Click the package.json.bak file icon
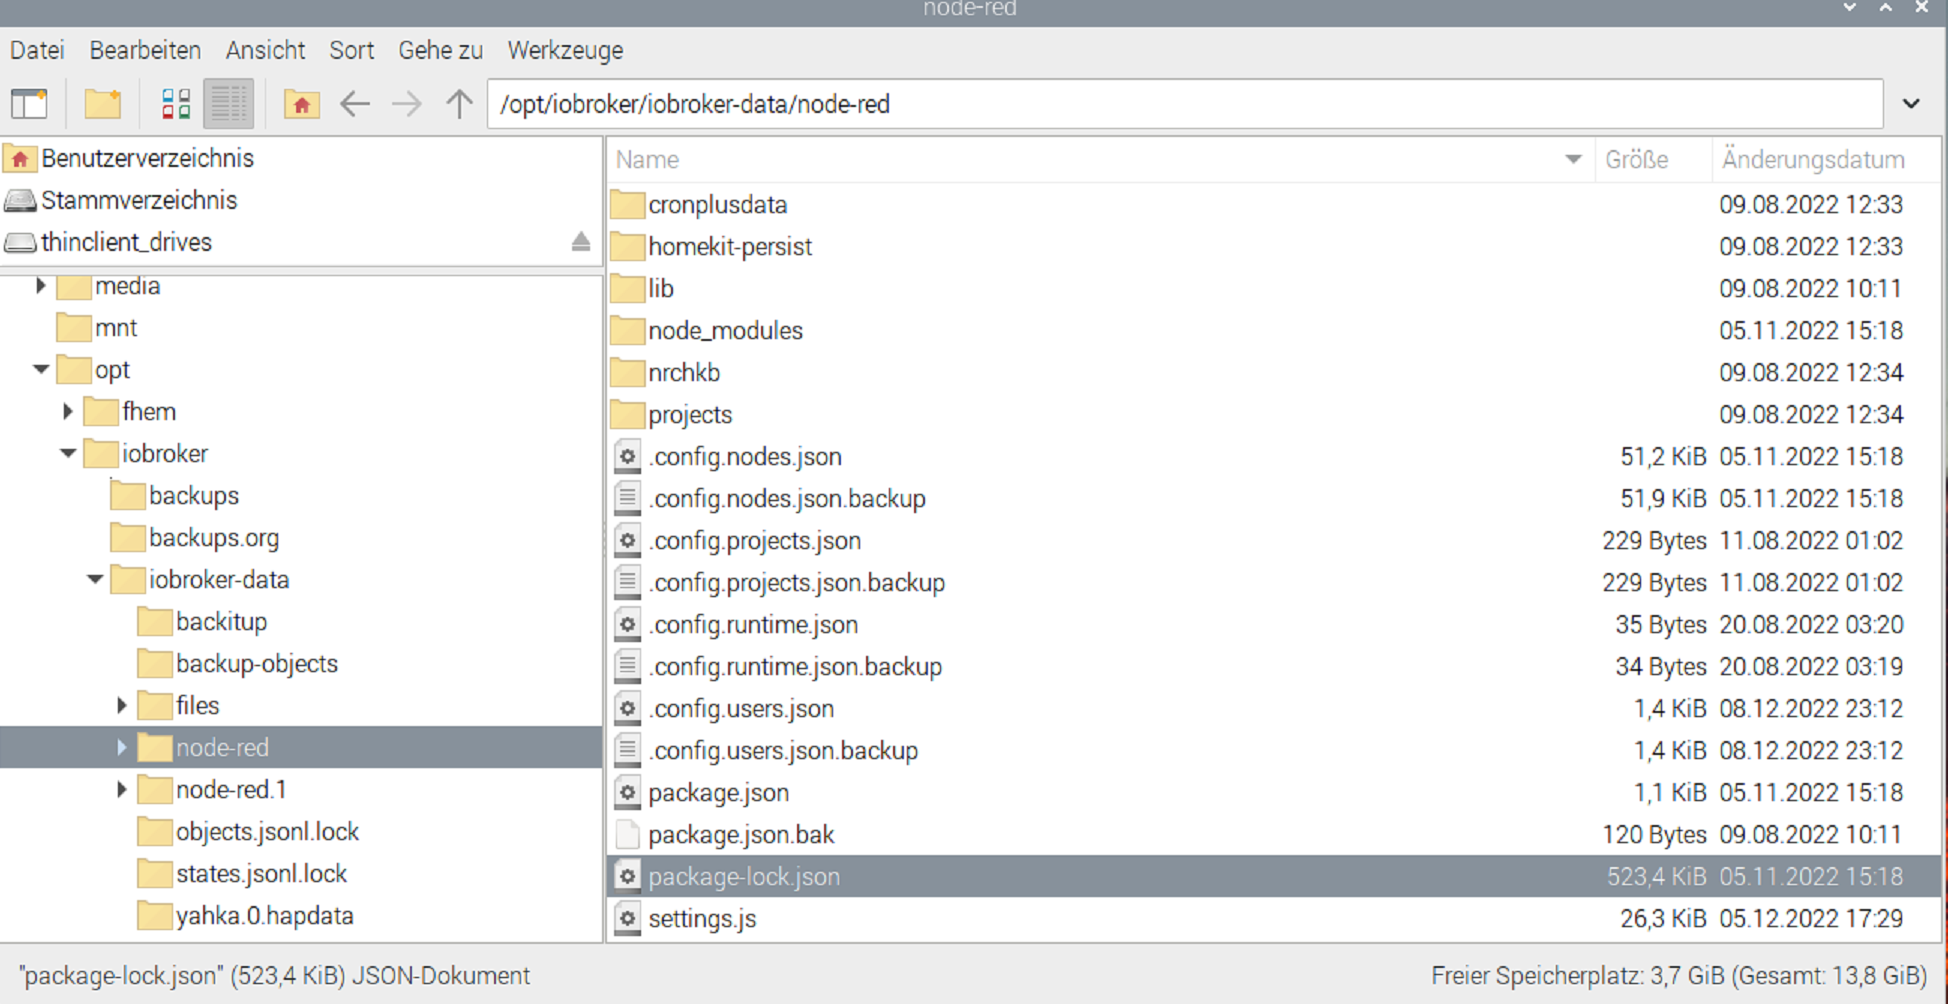This screenshot has width=1948, height=1004. pos(627,835)
